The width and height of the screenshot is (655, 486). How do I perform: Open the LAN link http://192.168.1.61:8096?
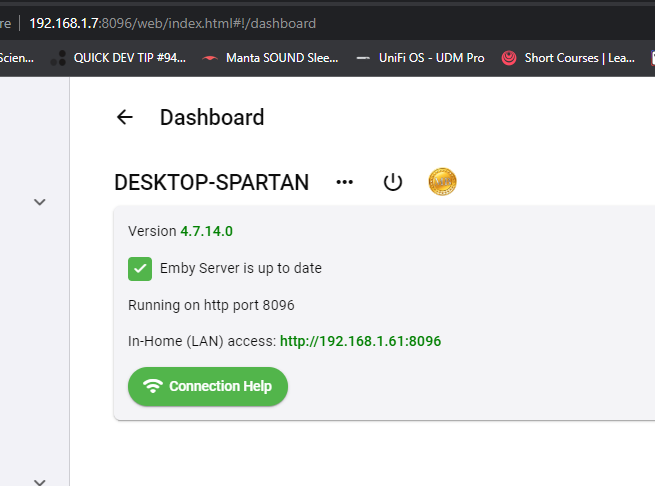360,341
